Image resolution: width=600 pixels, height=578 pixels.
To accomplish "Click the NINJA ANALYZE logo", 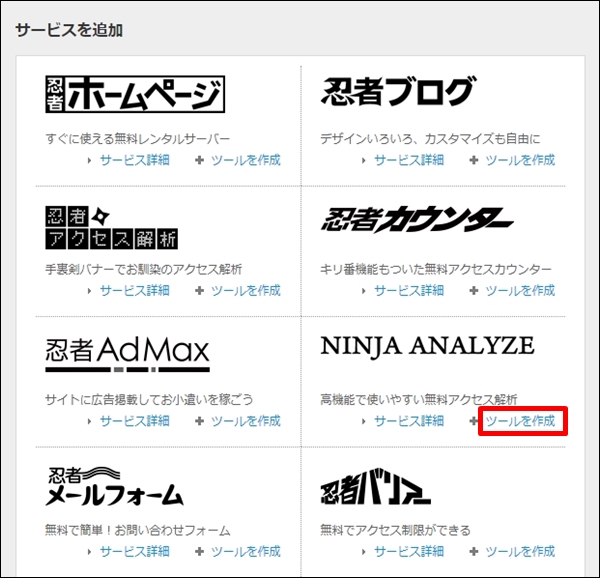I will (x=427, y=346).
